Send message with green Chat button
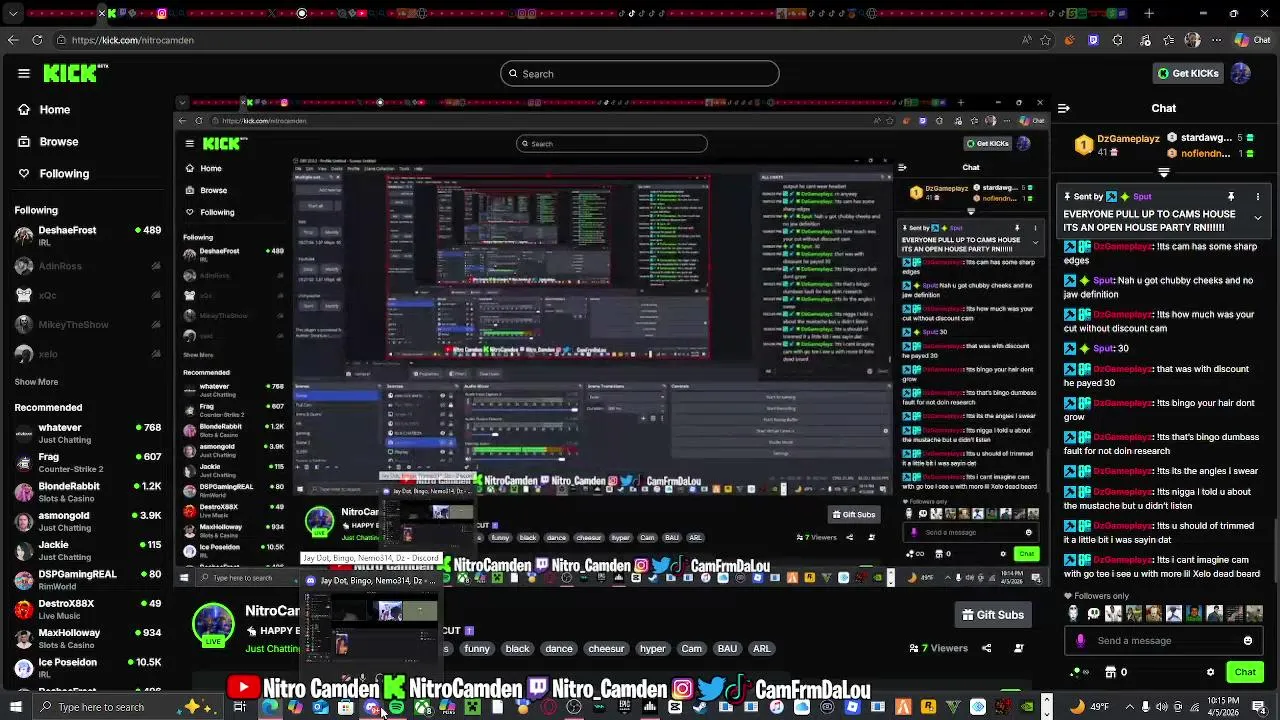The image size is (1280, 720). (1245, 672)
